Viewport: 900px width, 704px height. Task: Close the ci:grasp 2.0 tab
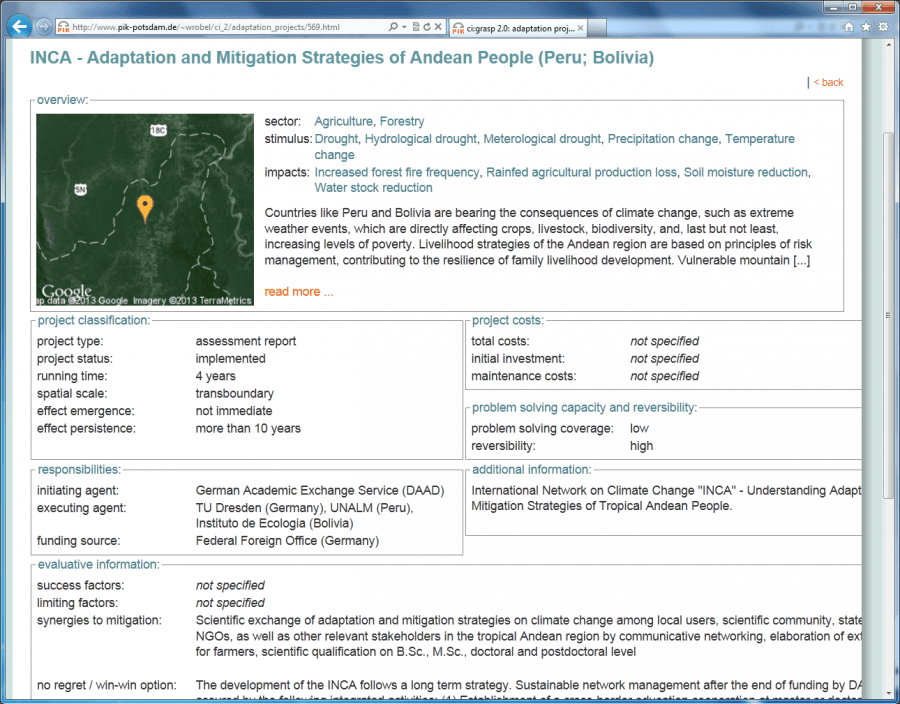580,28
